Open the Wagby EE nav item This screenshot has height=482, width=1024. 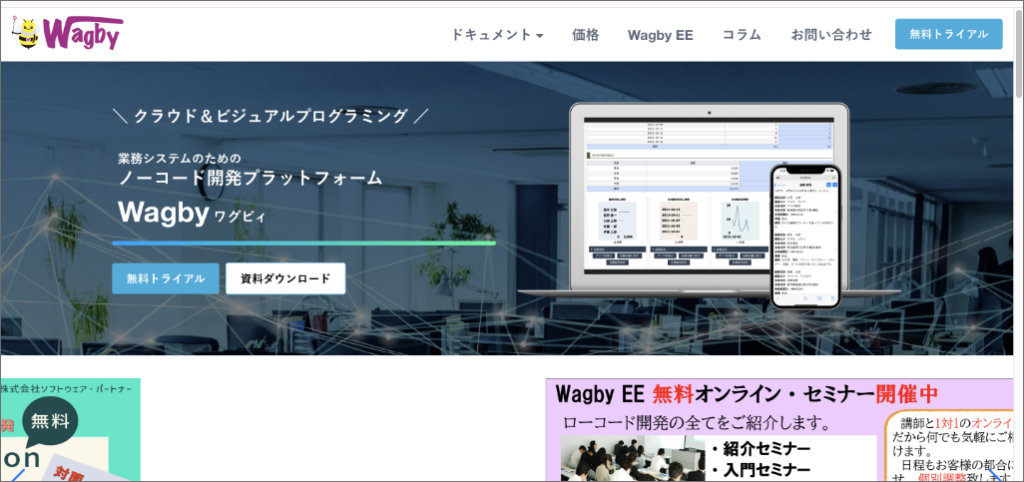pos(660,34)
